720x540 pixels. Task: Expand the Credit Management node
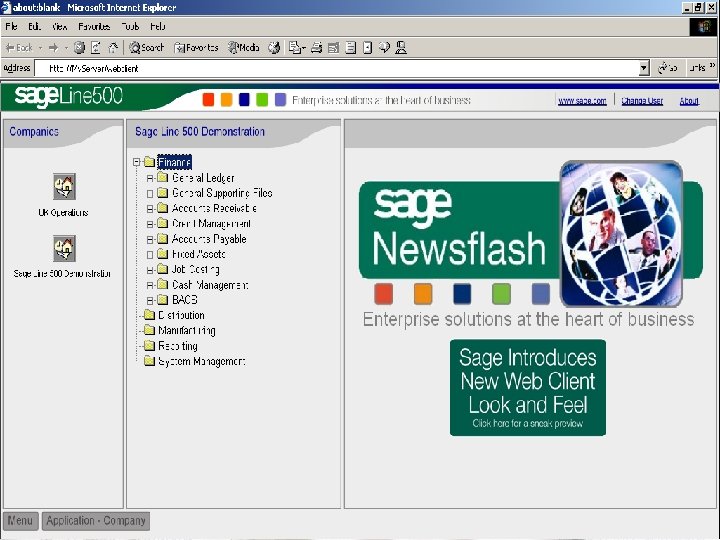click(x=150, y=224)
